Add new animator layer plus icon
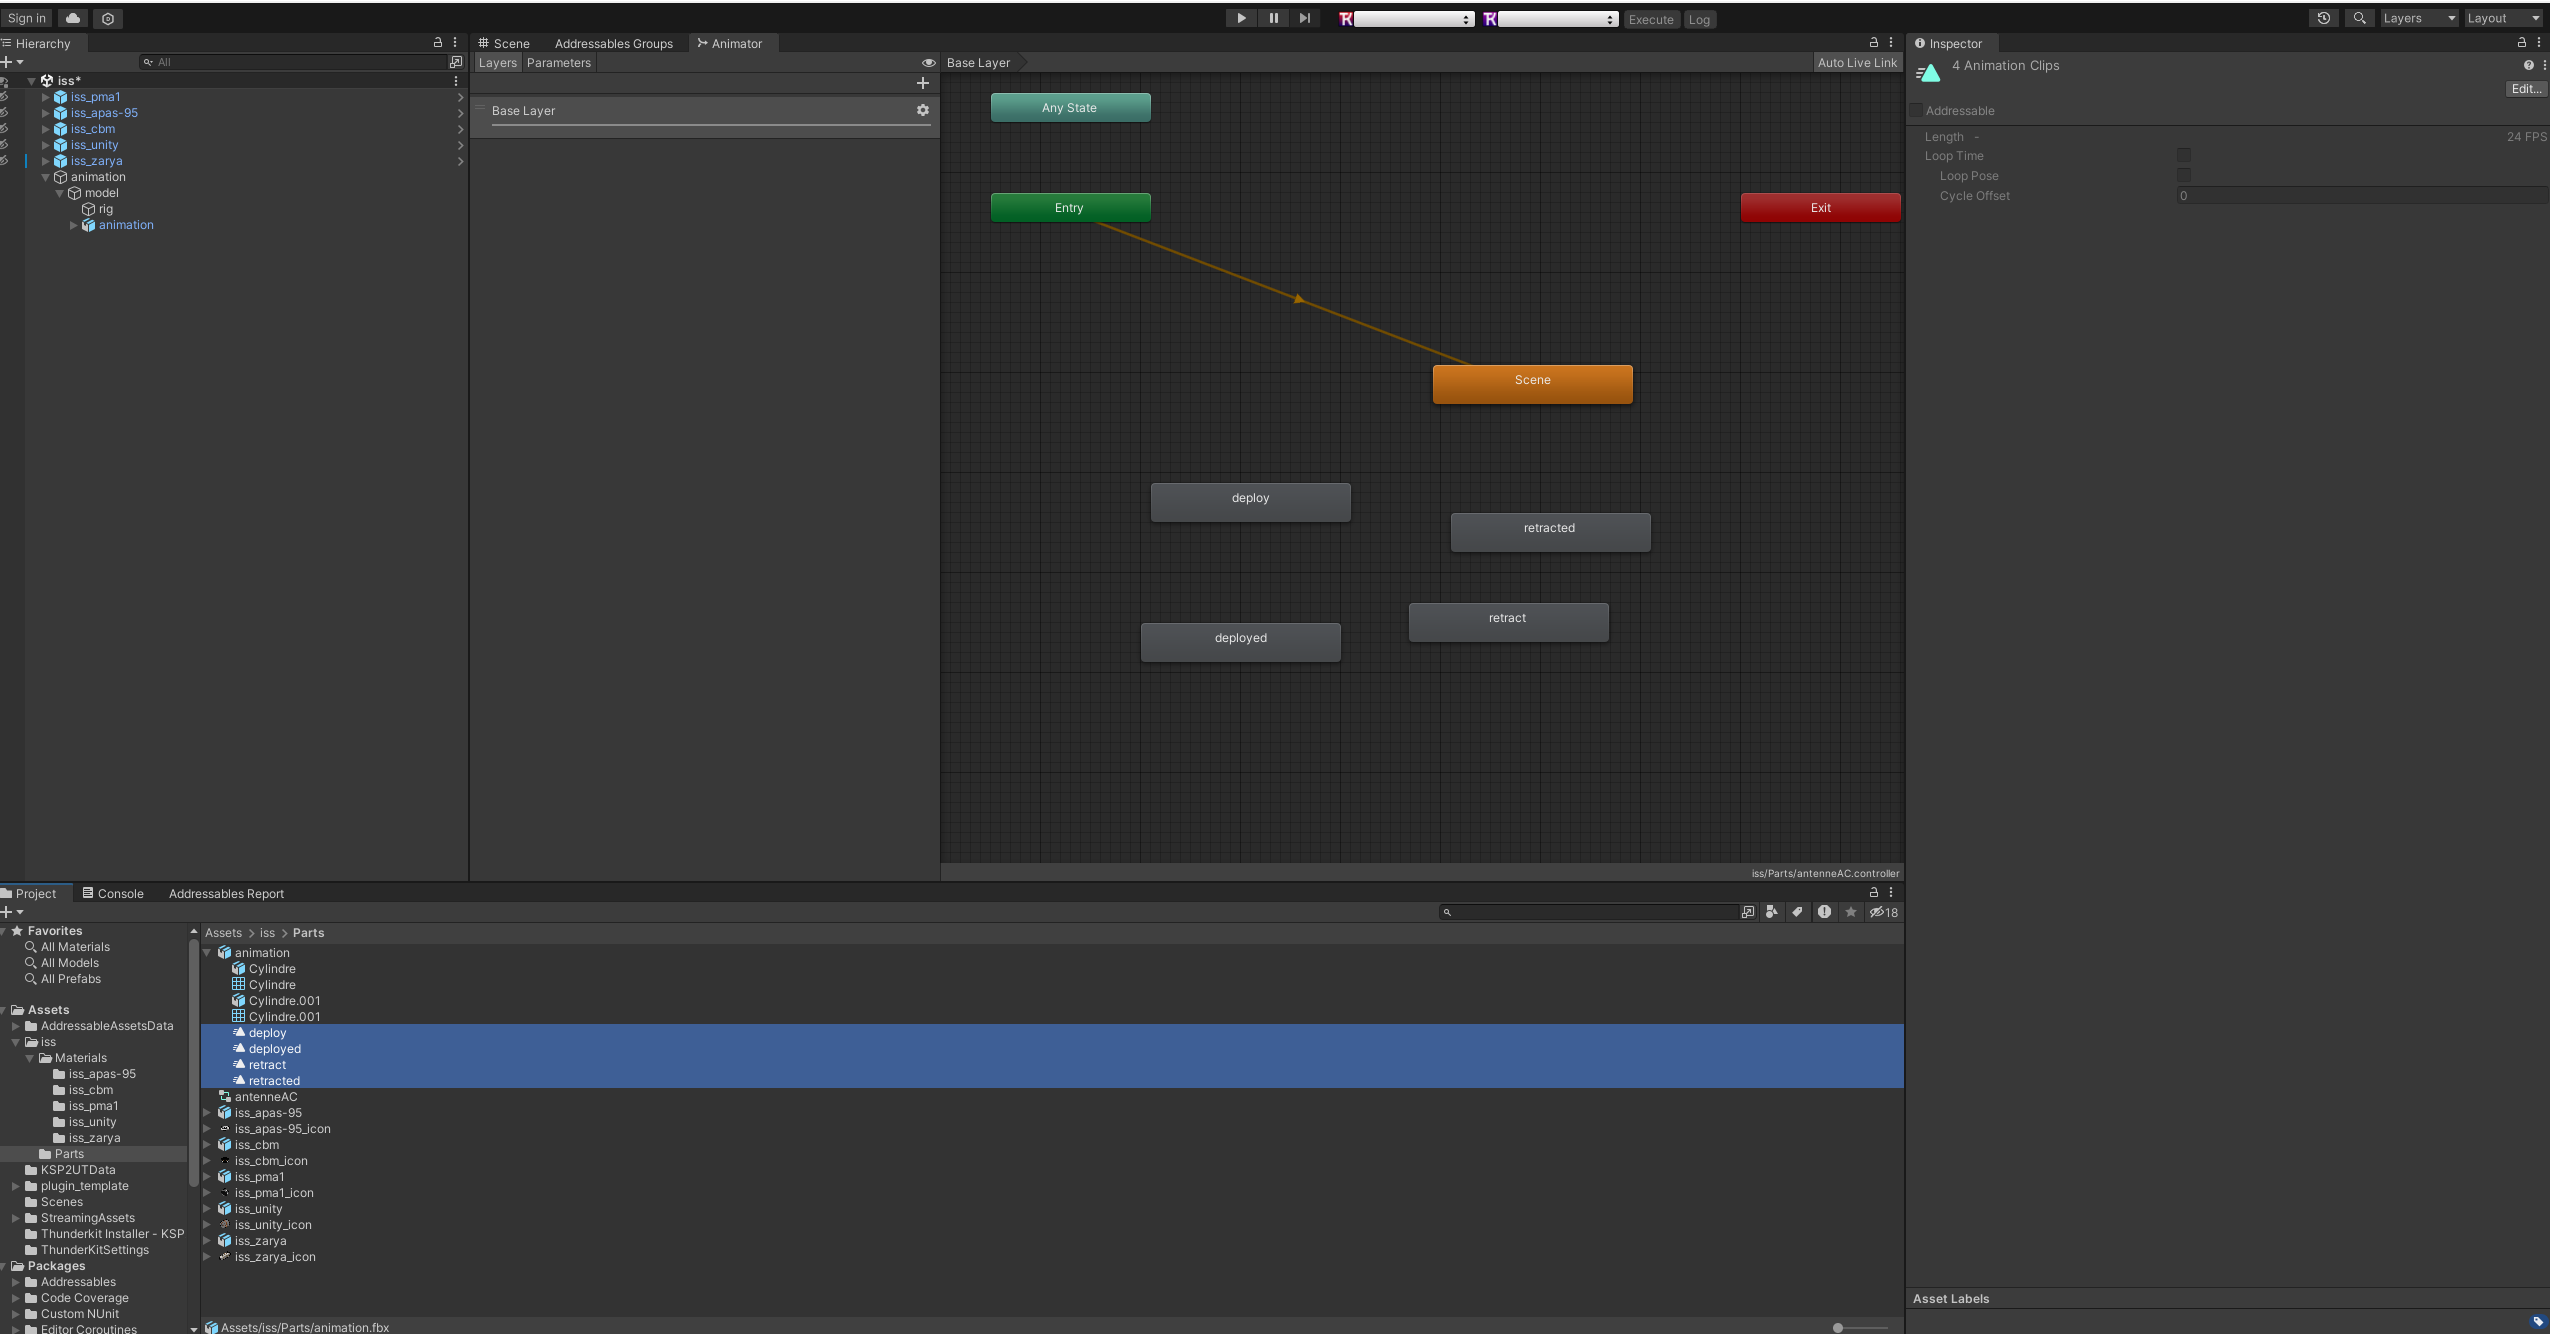The image size is (2550, 1334). point(922,83)
